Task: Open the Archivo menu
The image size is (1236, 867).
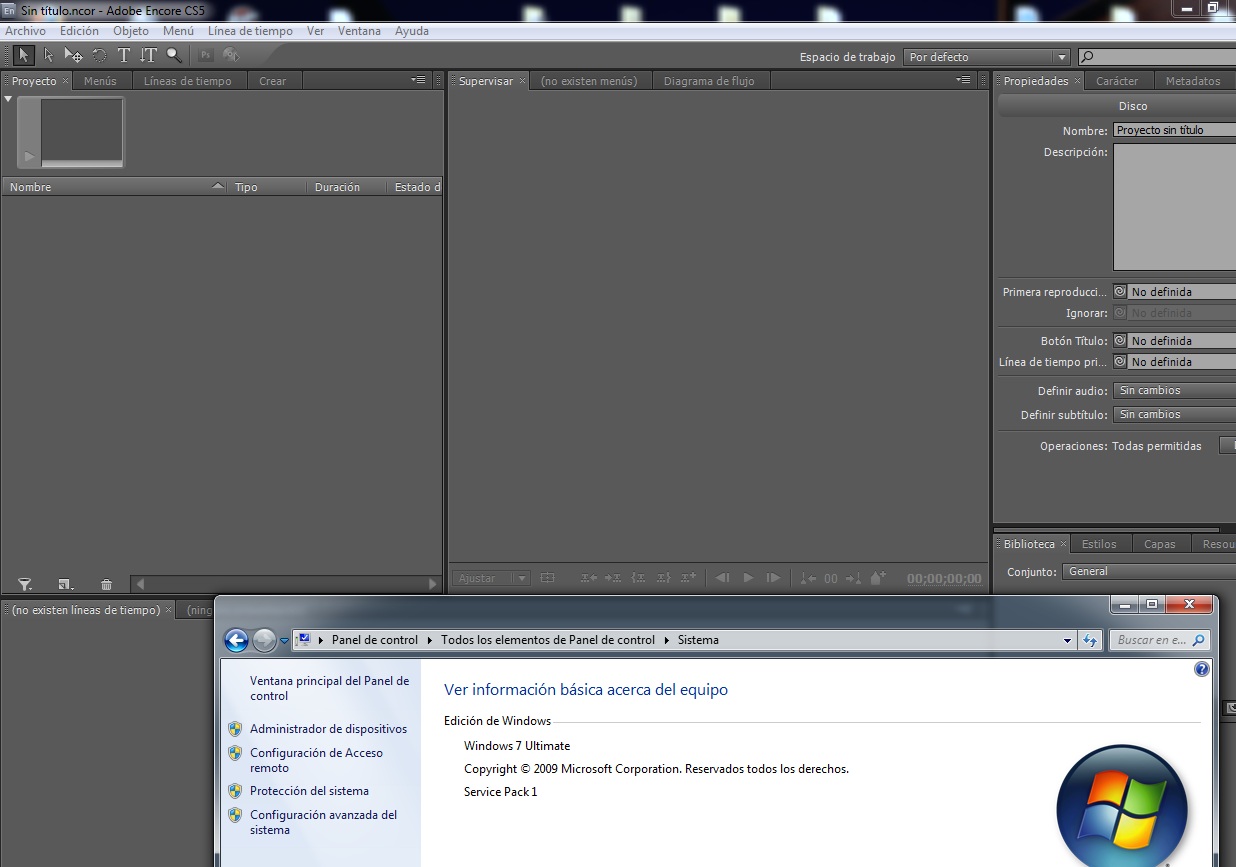Action: 26,31
